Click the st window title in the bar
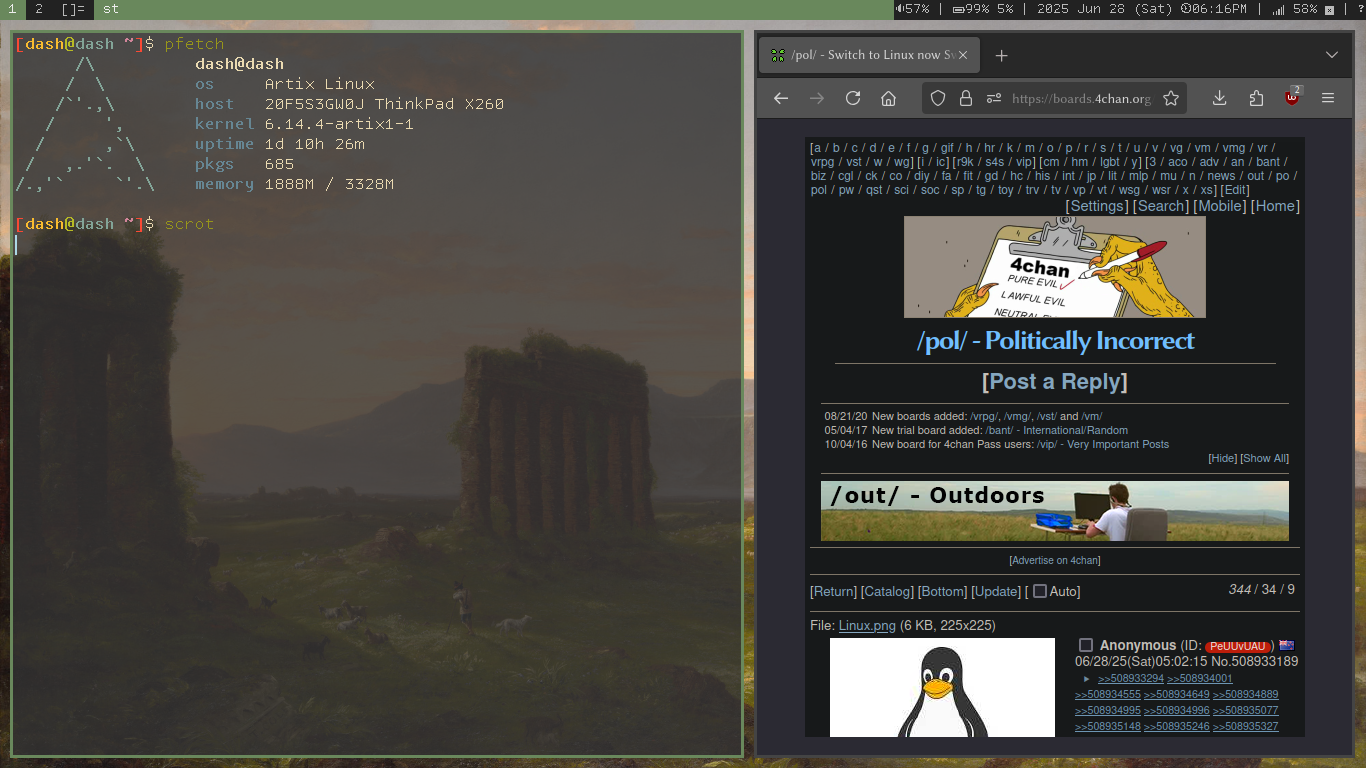The height and width of the screenshot is (768, 1366). pos(110,9)
